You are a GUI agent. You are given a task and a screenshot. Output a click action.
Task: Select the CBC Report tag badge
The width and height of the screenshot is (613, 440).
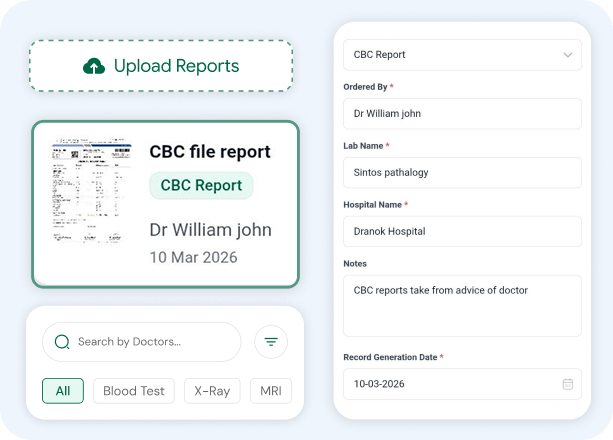[x=201, y=185]
